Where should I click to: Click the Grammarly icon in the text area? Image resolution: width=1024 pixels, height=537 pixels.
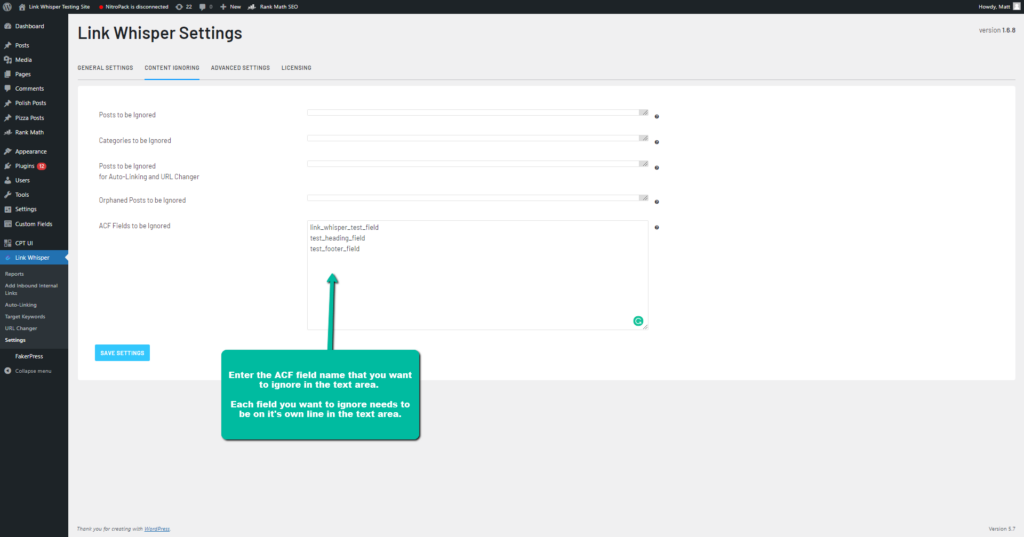[x=637, y=321]
